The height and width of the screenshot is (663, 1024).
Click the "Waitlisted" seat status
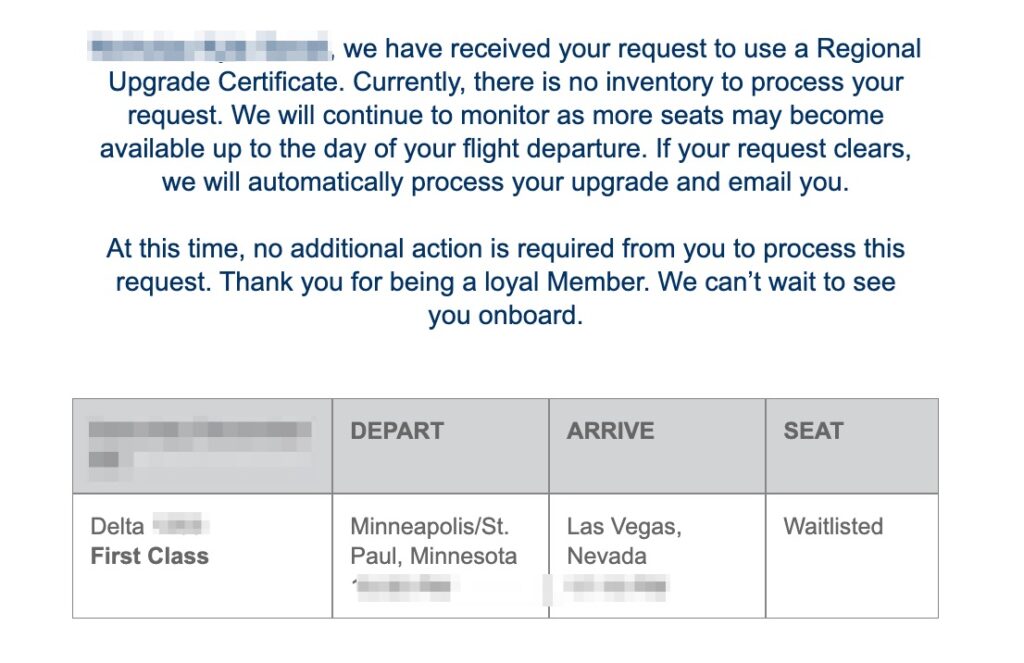coord(833,526)
